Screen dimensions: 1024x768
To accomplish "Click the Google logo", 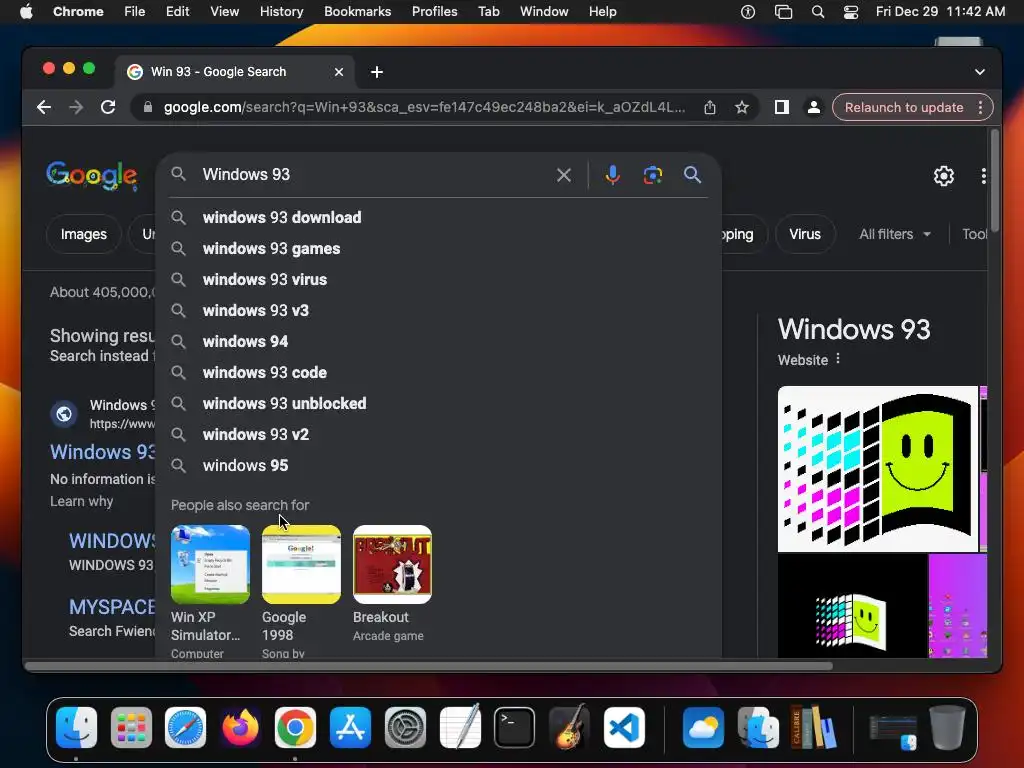I will tap(92, 175).
